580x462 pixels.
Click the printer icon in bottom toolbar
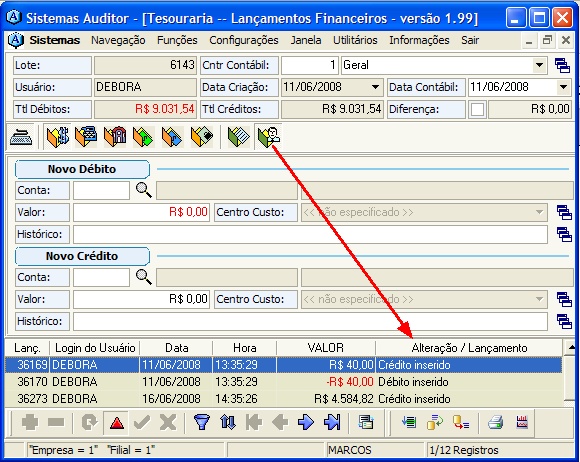(x=495, y=422)
